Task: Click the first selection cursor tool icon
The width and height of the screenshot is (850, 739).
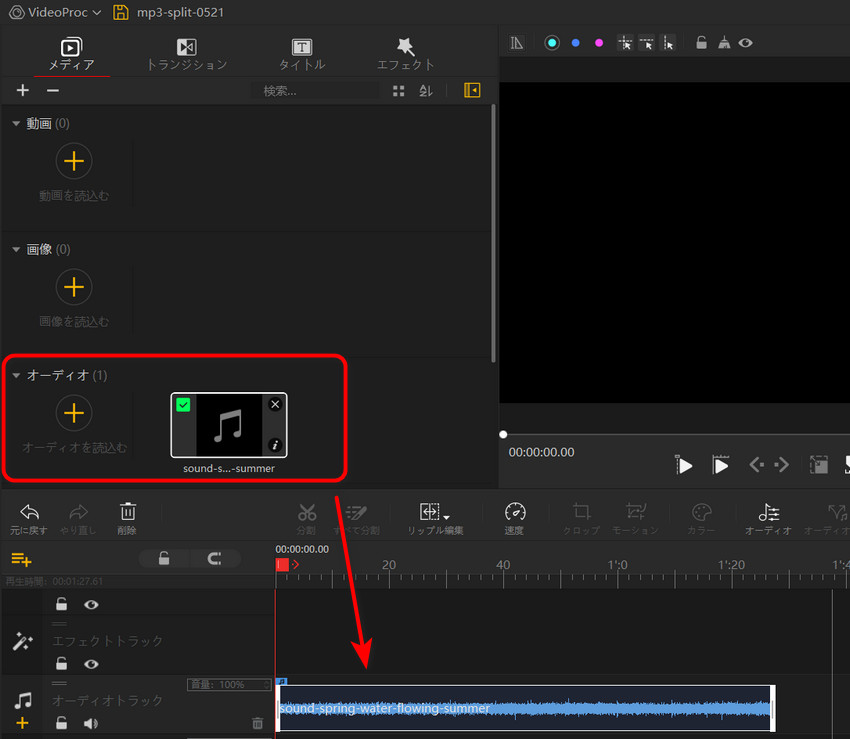Action: [625, 43]
